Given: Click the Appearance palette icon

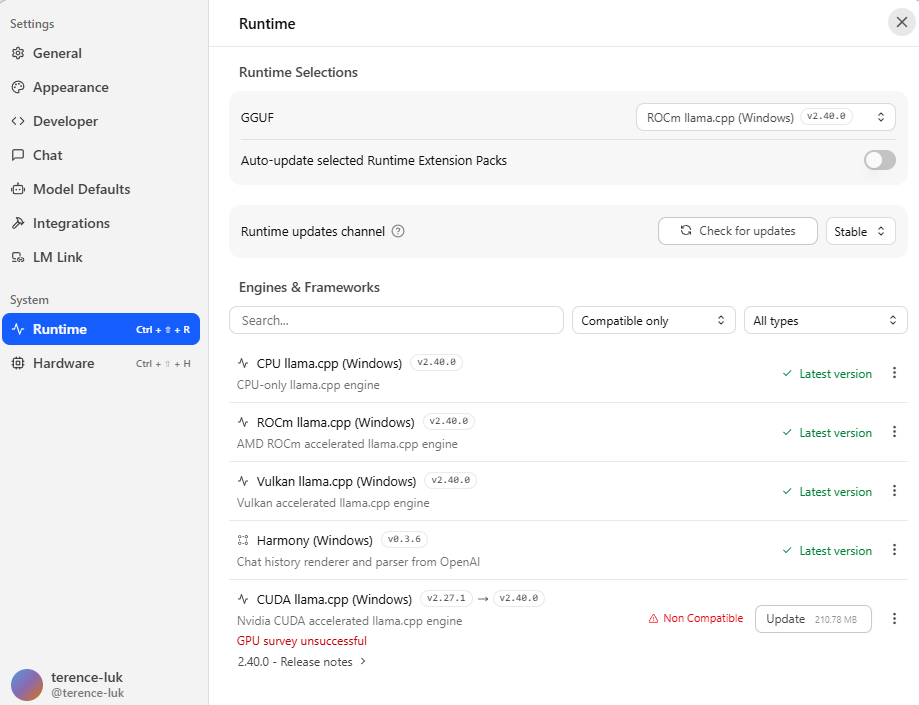Looking at the screenshot, I should click(18, 87).
